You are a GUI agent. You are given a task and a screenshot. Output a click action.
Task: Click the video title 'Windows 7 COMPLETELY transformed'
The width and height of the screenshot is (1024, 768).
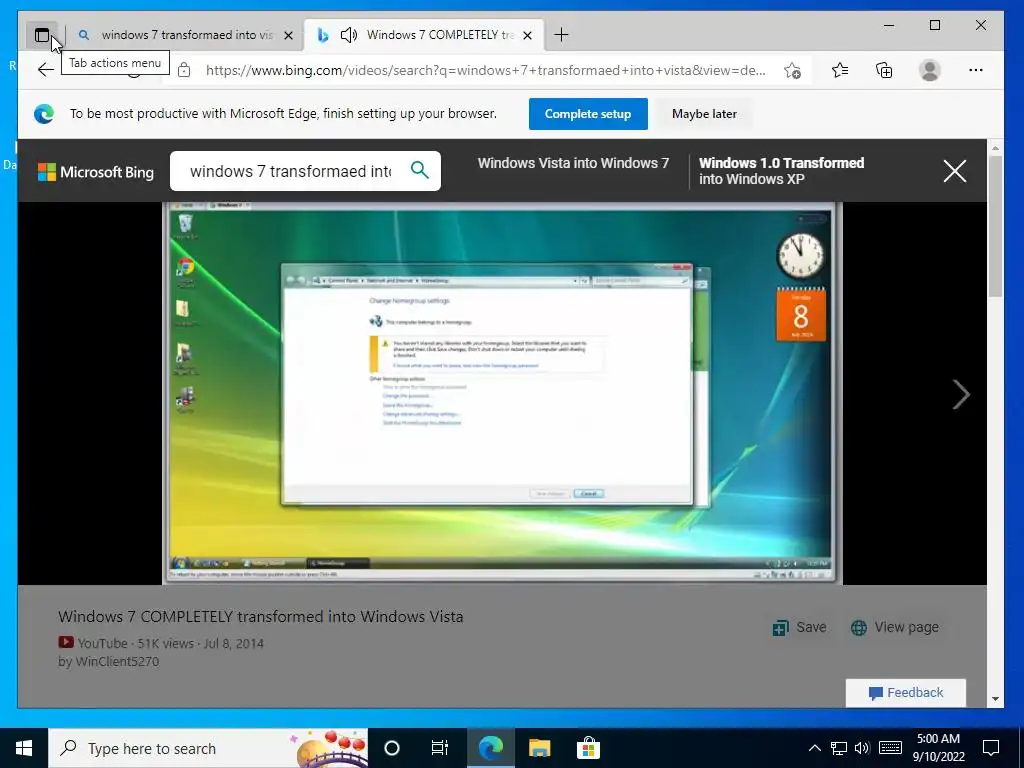261,616
